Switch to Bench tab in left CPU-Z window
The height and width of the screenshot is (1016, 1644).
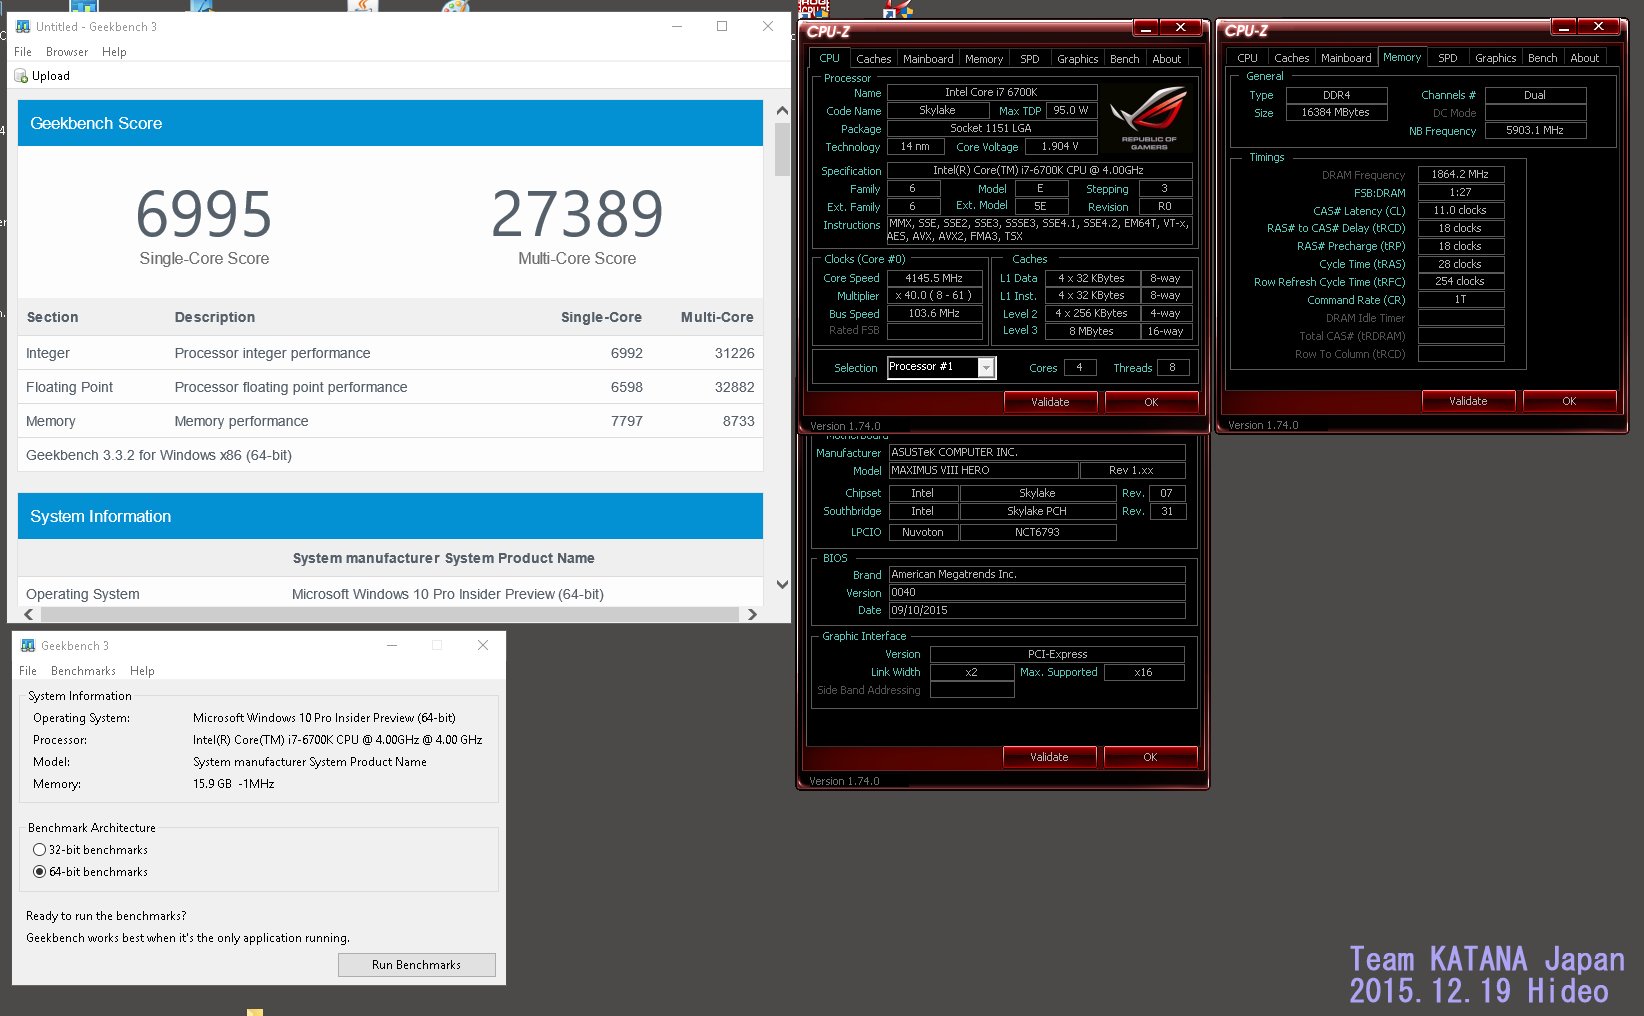pyautogui.click(x=1124, y=59)
